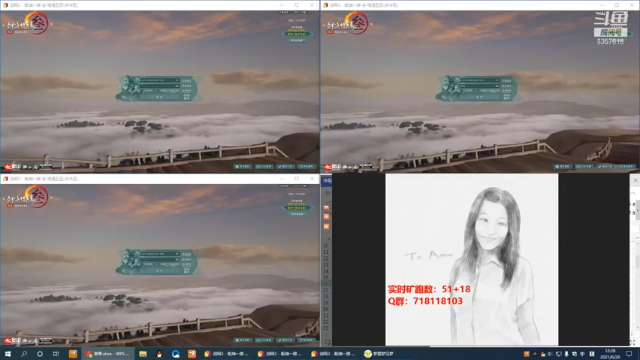Open the File Explorer taskbar icon
Screen dimensions: 640x360
pyautogui.click(x=142, y=354)
